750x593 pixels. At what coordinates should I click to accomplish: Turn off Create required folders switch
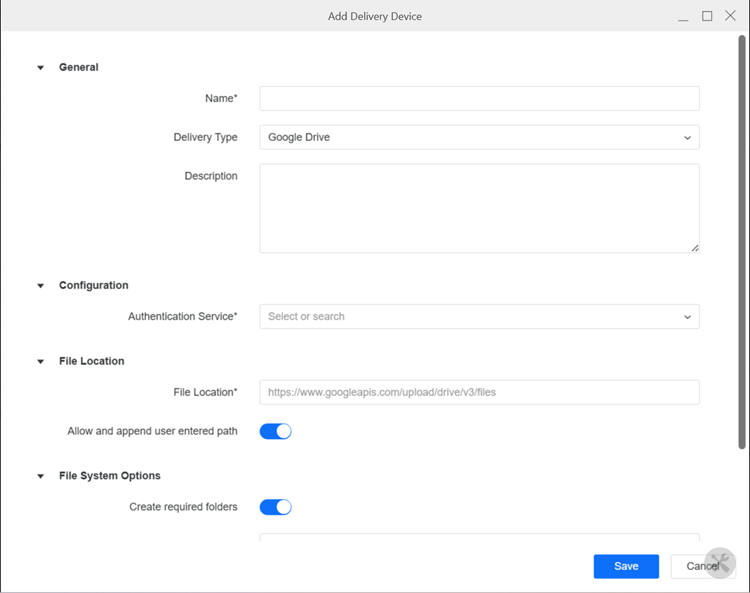[275, 507]
